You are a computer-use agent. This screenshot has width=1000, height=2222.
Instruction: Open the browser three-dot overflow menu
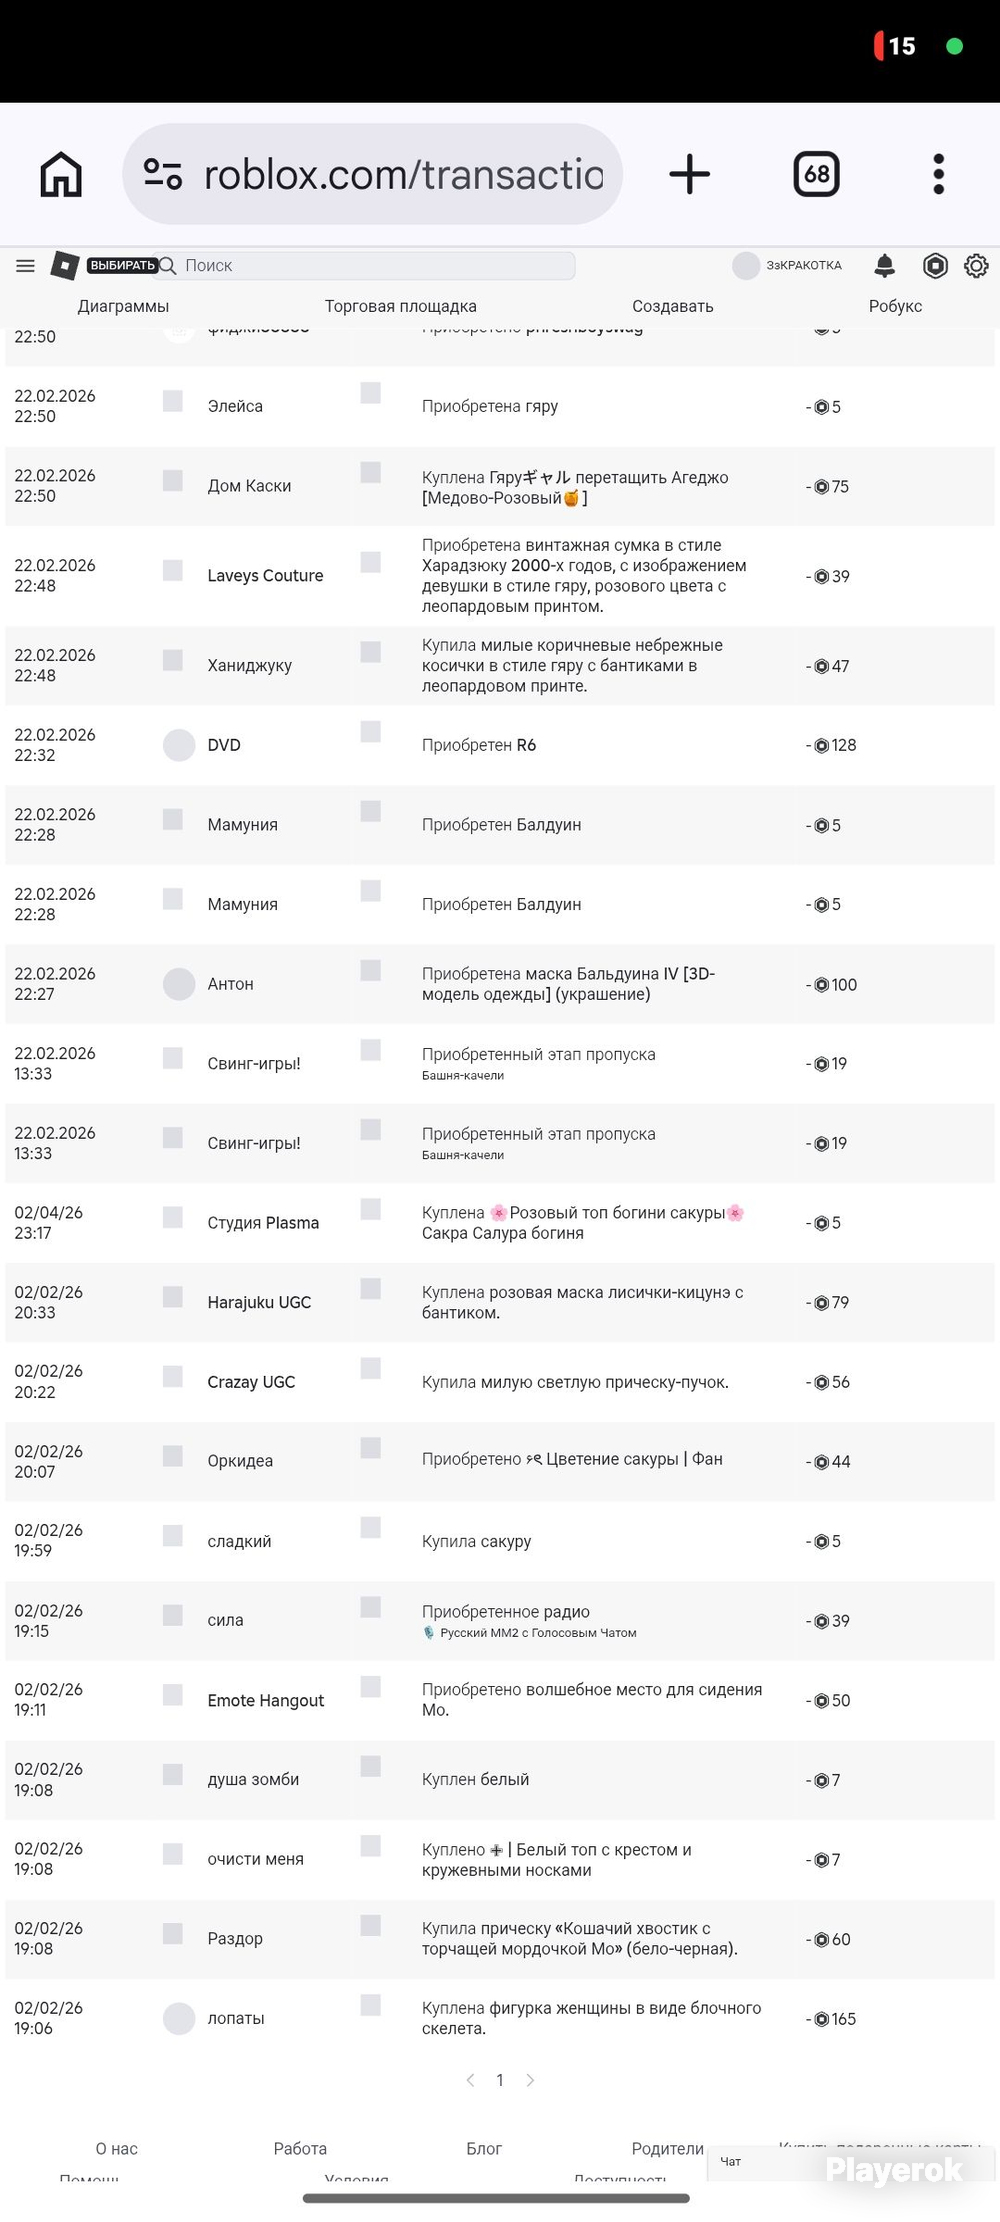coord(938,174)
